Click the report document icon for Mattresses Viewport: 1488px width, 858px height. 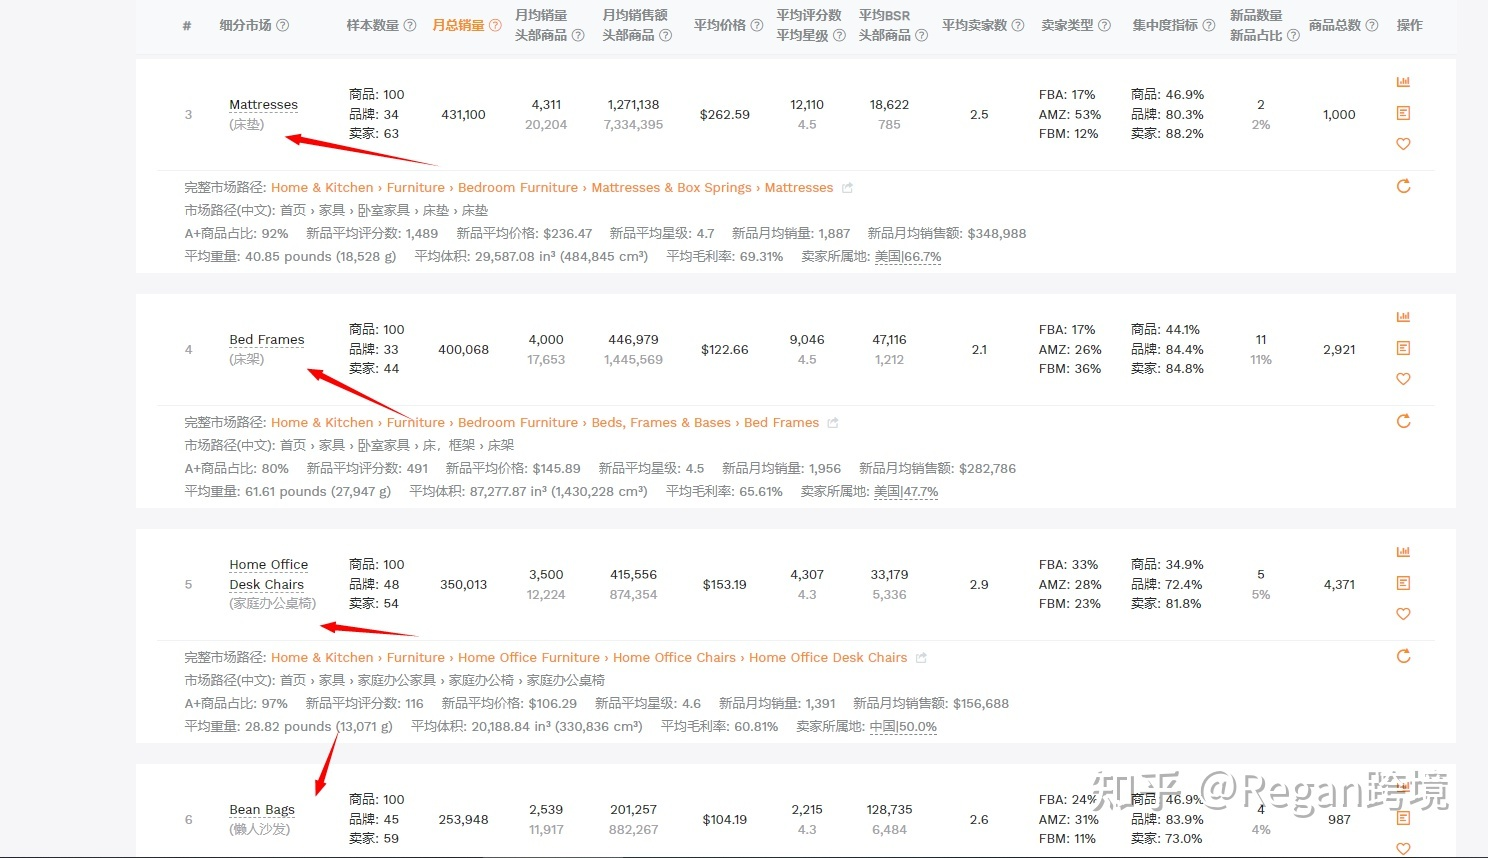click(1403, 113)
